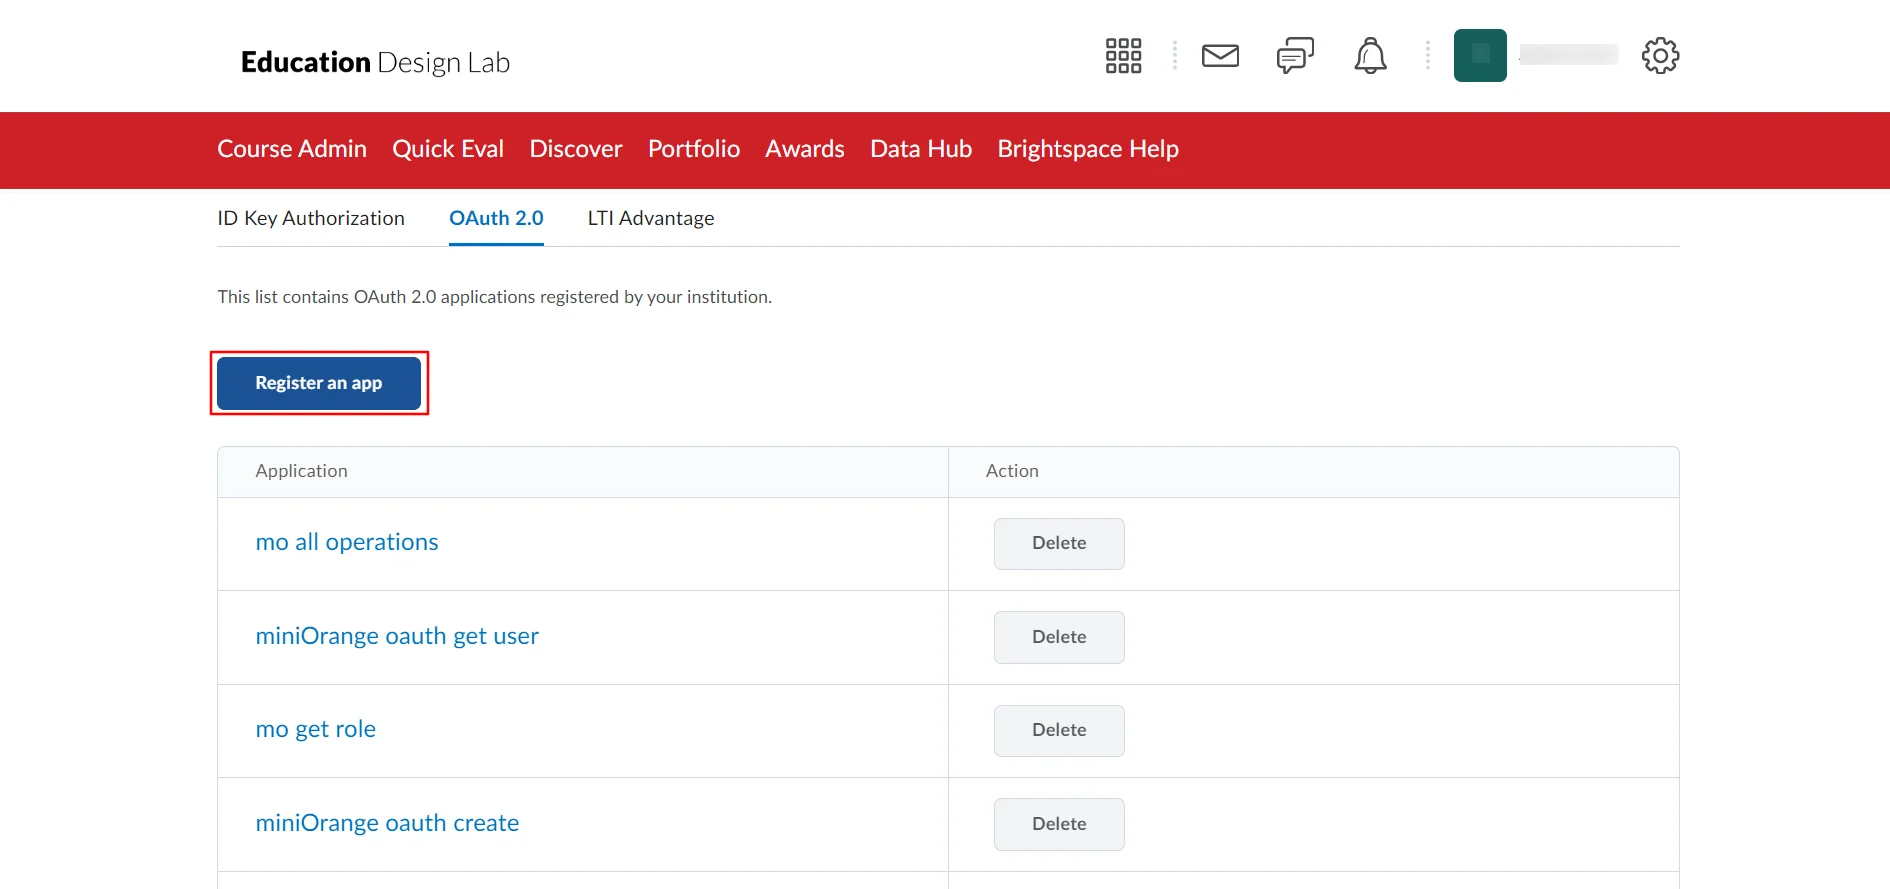This screenshot has width=1890, height=889.
Task: Delete the 'miniOrange oauth get user' app
Action: coord(1059,637)
